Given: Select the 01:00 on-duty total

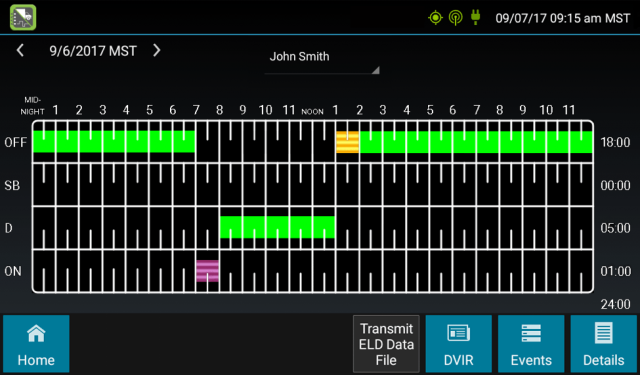Looking at the screenshot, I should [x=616, y=271].
